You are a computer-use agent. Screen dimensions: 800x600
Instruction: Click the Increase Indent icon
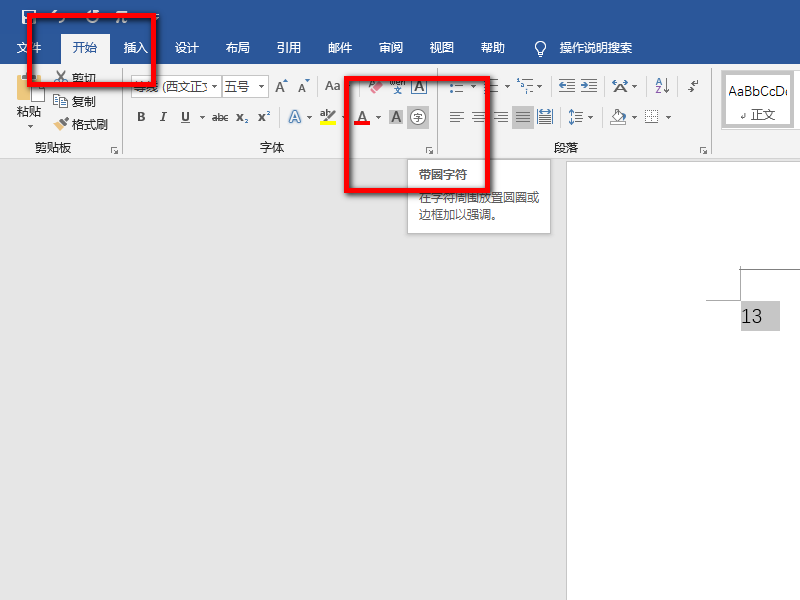[589, 86]
